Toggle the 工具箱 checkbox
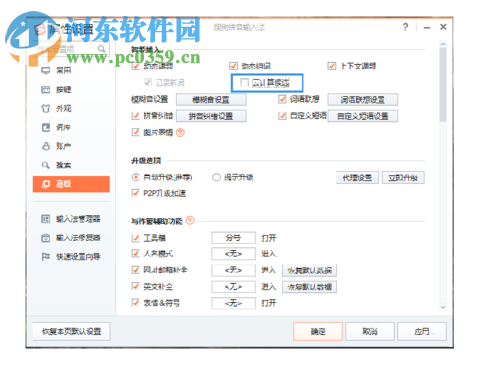The height and width of the screenshot is (387, 500). click(x=135, y=238)
